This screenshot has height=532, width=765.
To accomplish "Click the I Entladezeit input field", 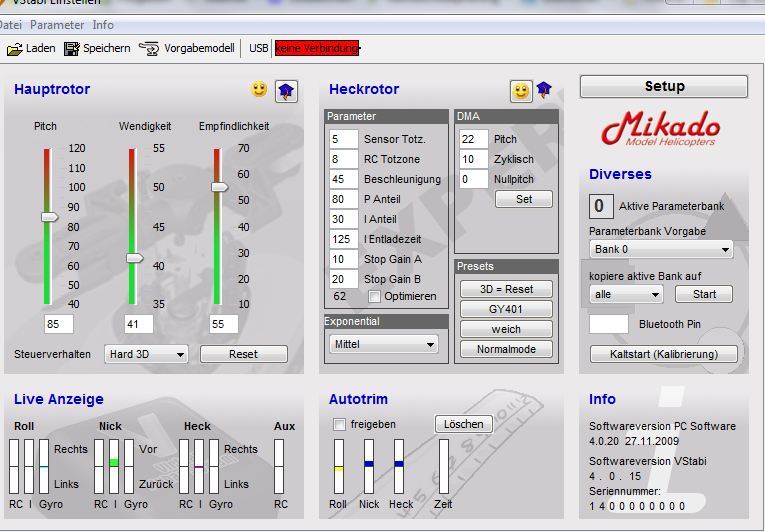I will pyautogui.click(x=343, y=239).
